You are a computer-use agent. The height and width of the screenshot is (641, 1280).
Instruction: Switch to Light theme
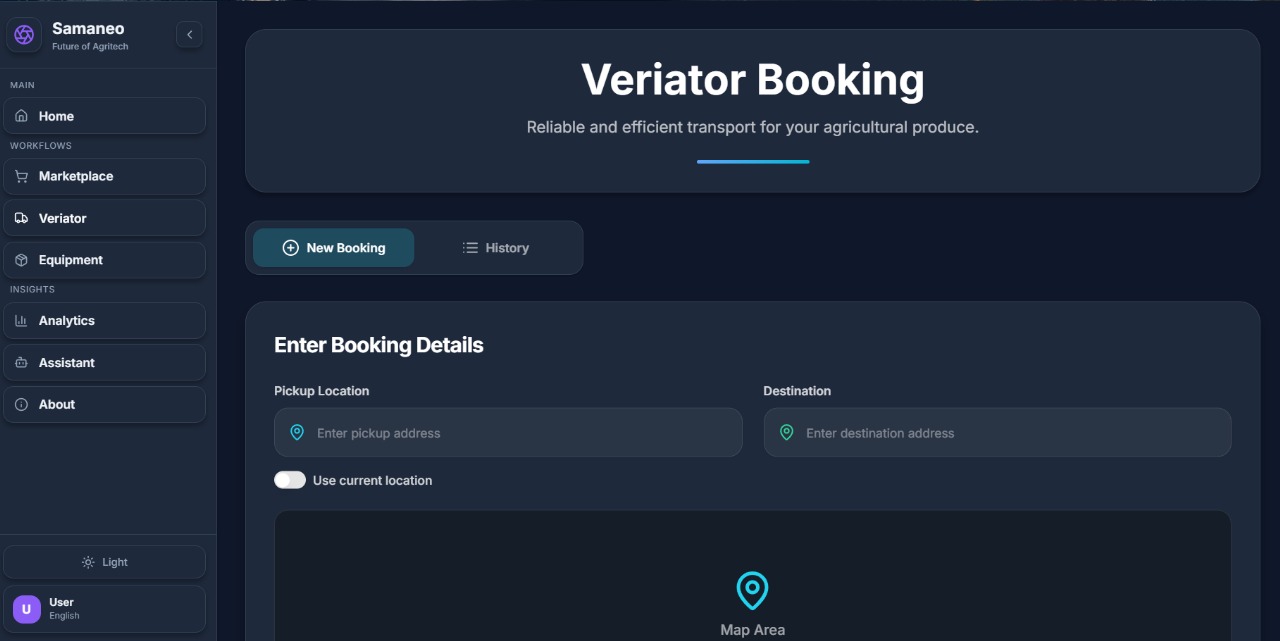point(104,562)
